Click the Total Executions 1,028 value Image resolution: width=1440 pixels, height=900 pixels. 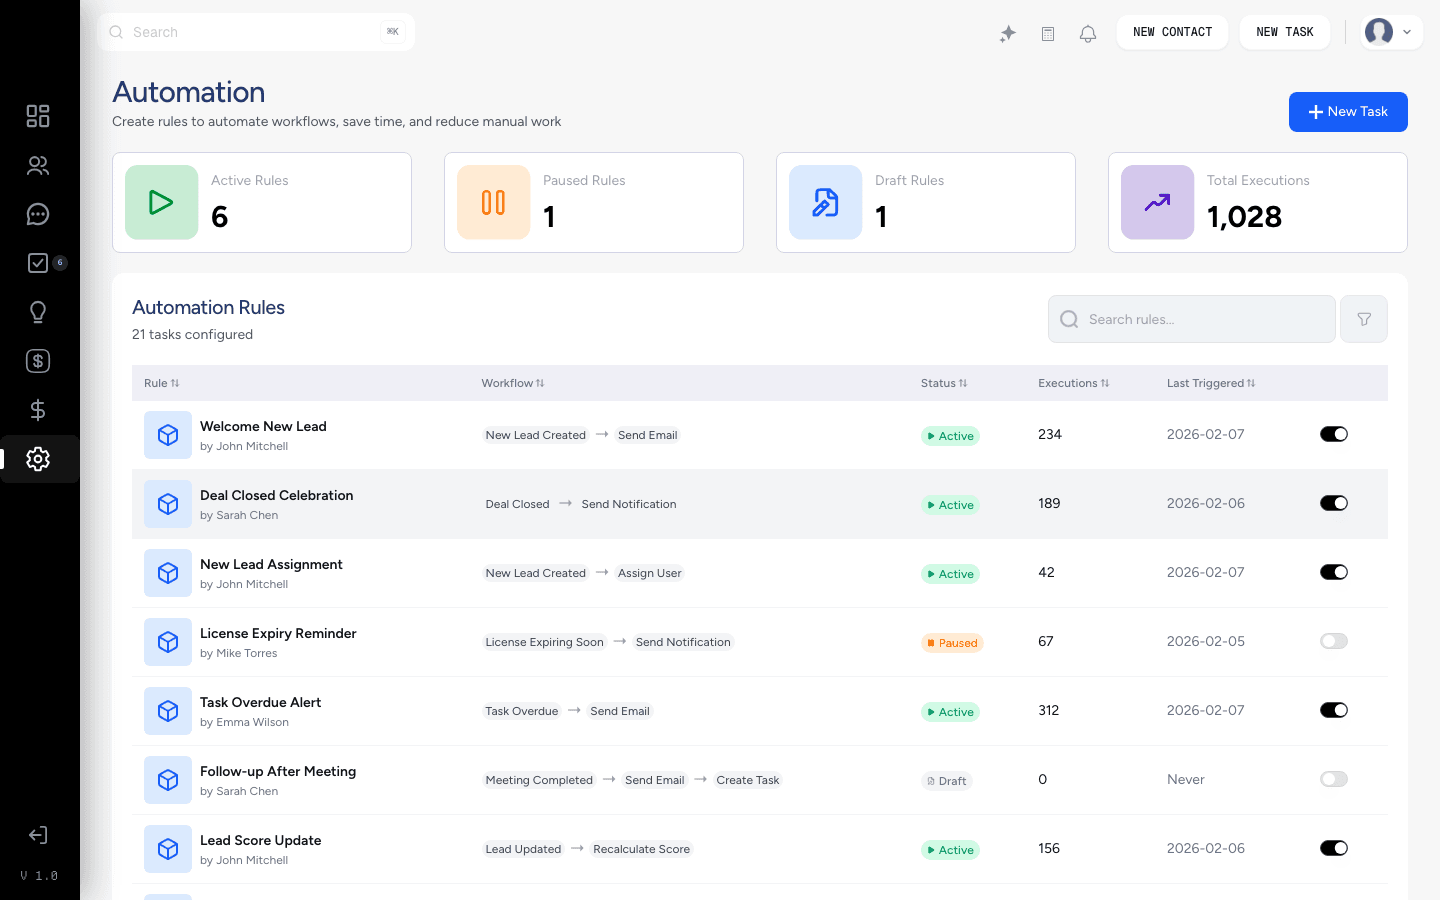[x=1244, y=217]
